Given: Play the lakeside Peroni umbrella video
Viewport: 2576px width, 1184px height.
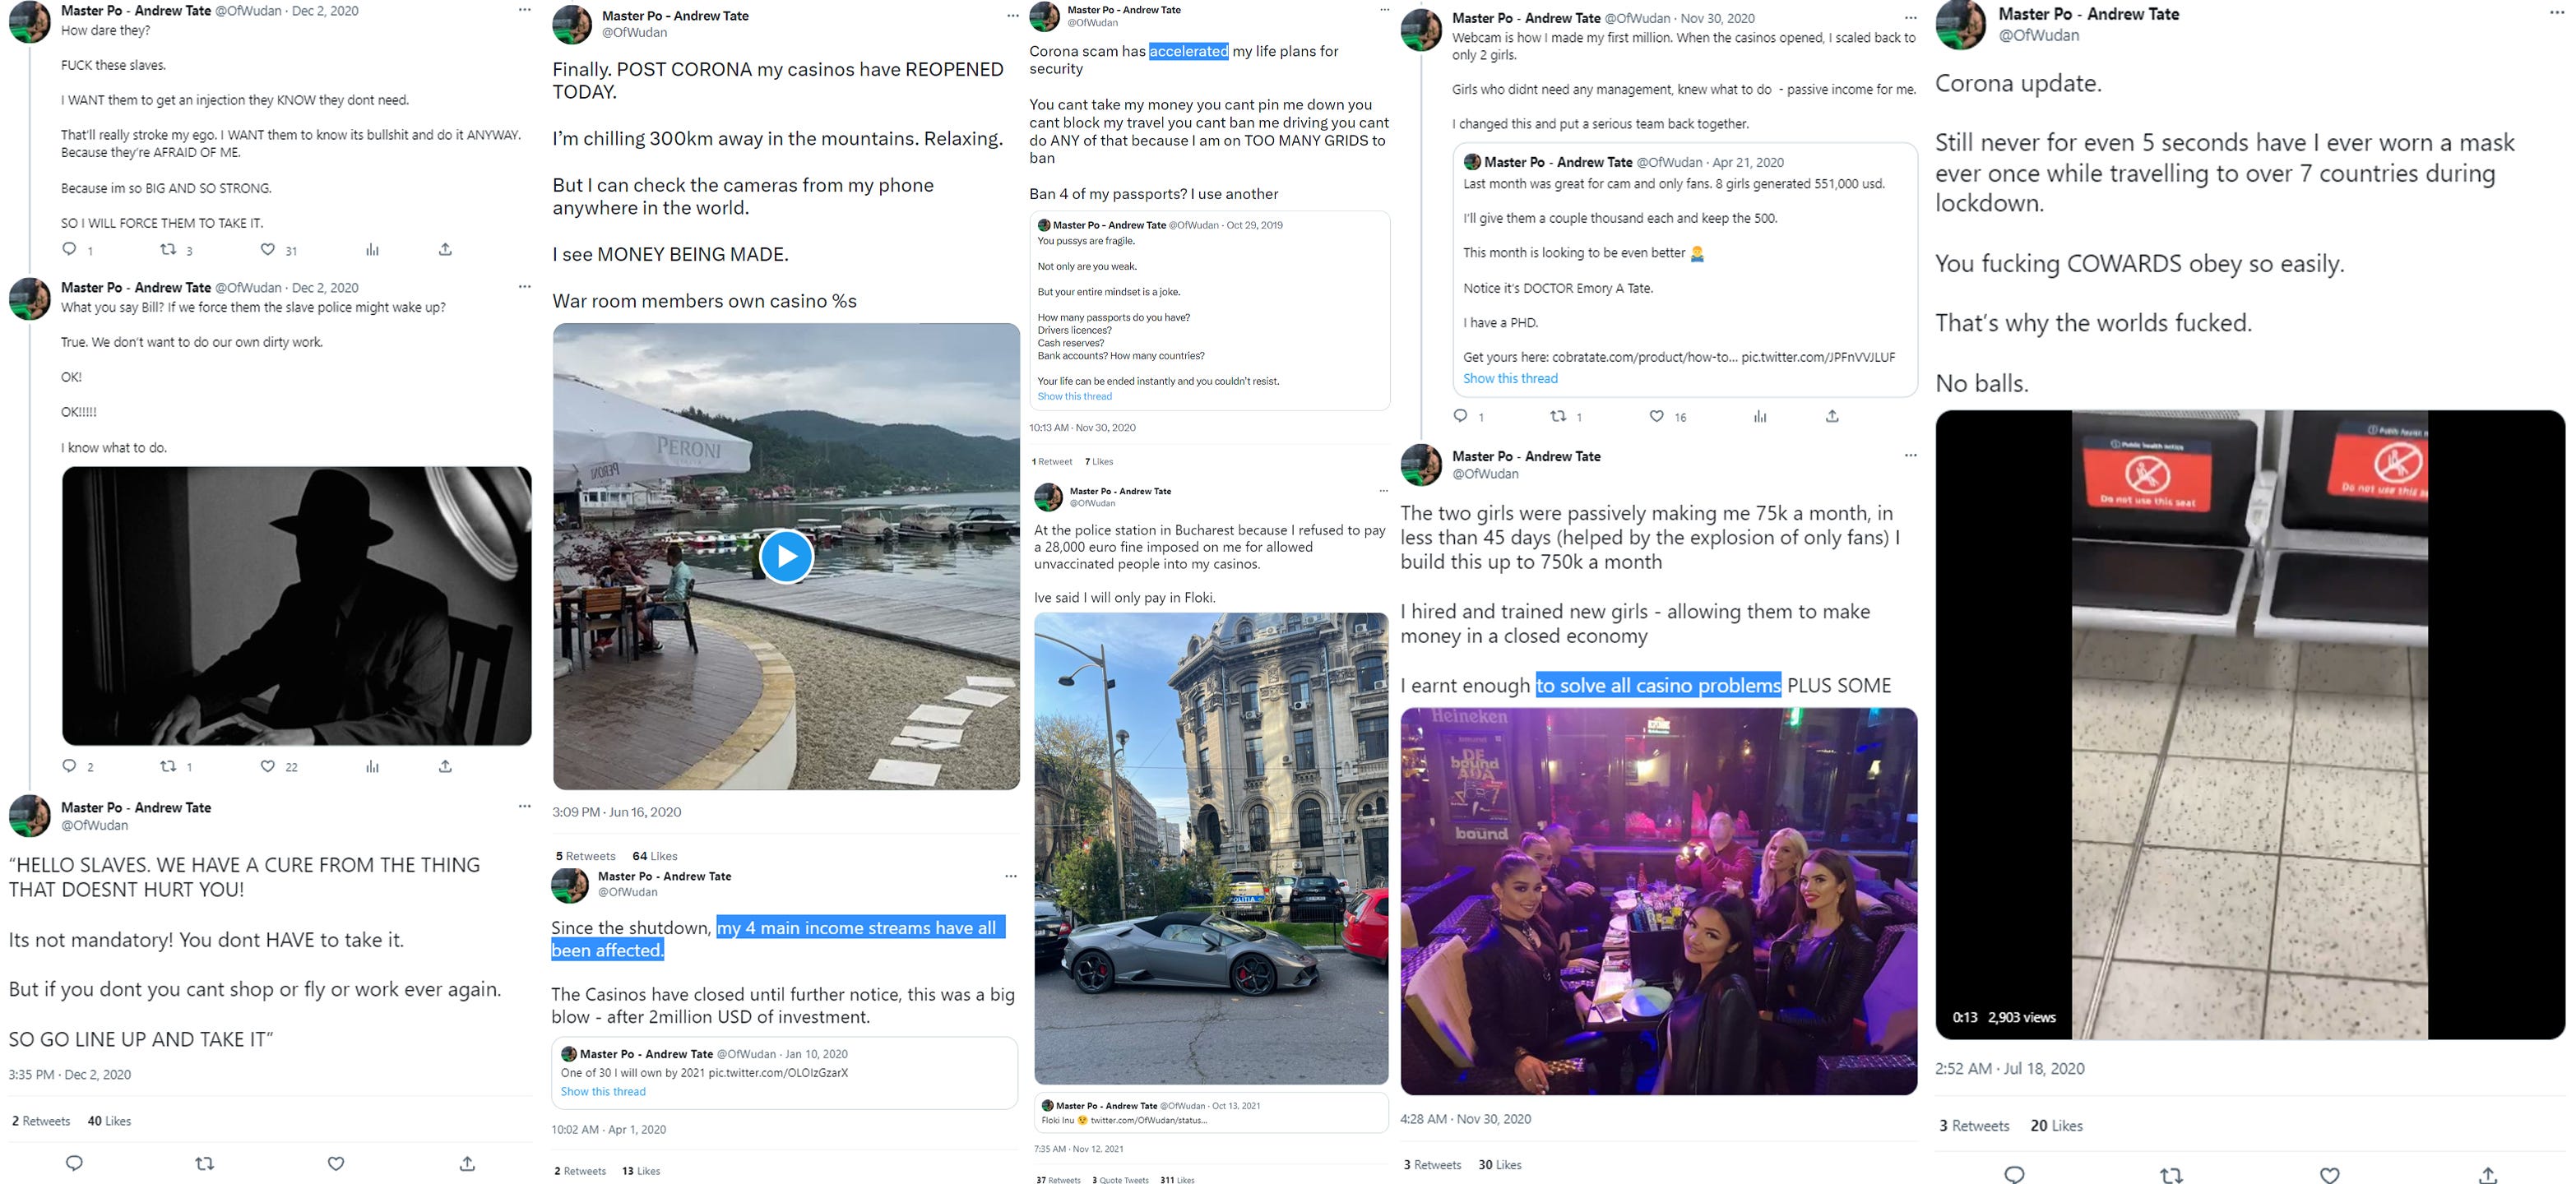Looking at the screenshot, I should 786,555.
